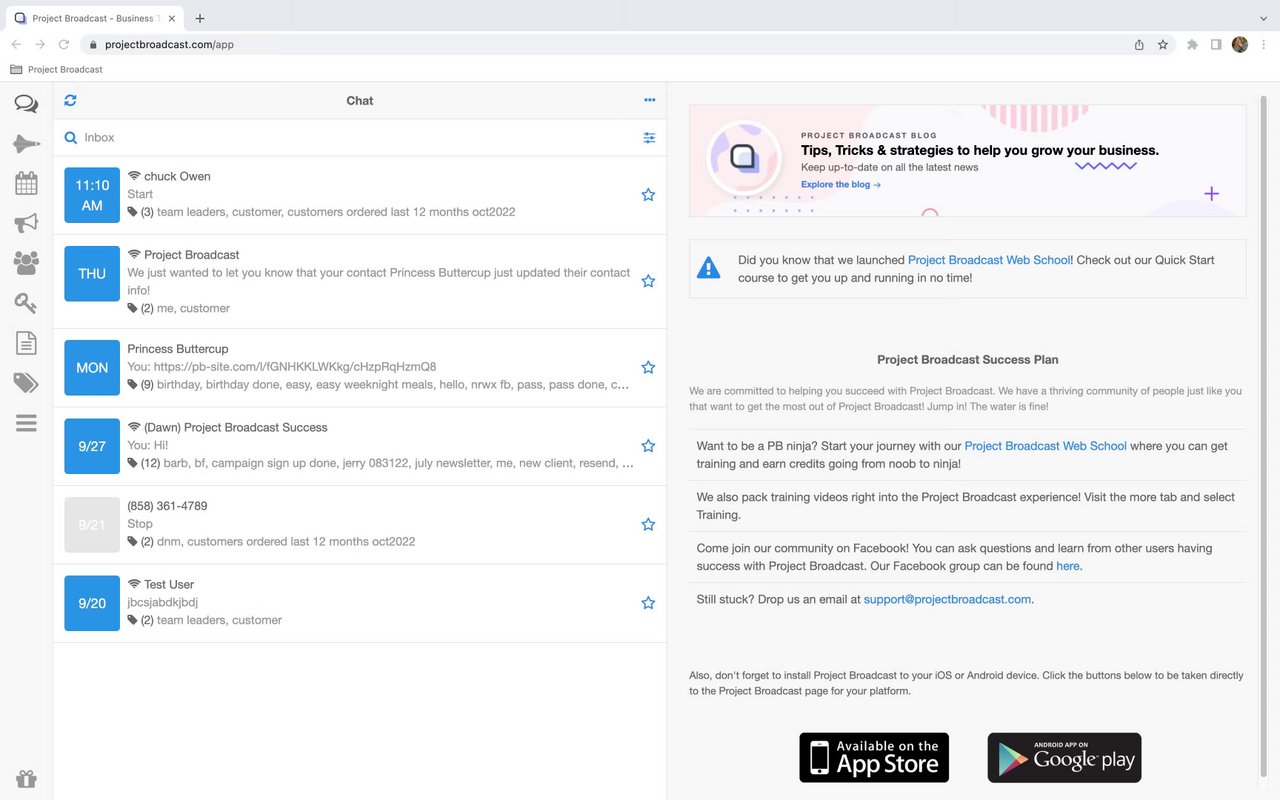
Task: Star the (Dawn) Project Broadcast Success chat
Action: point(648,446)
